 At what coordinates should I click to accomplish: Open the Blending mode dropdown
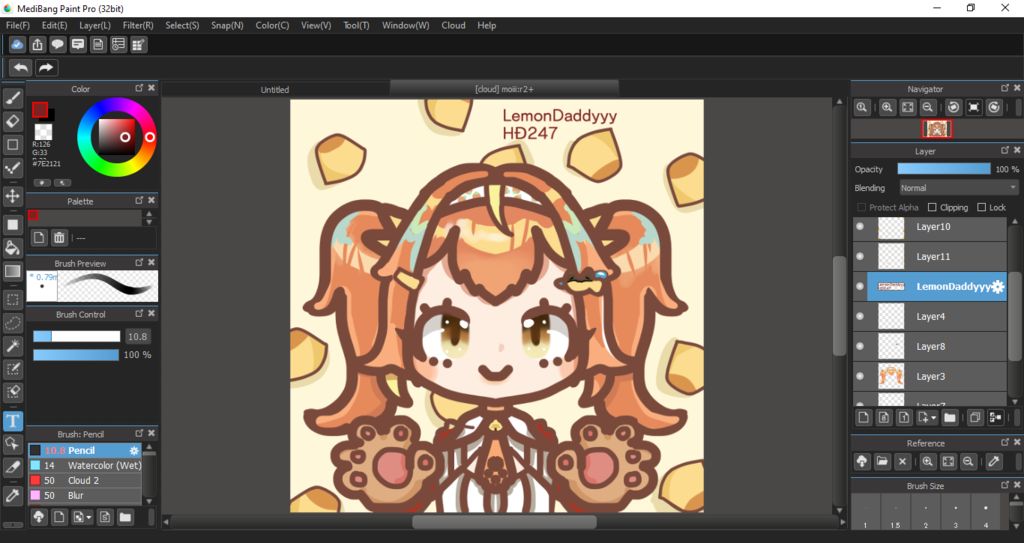[x=958, y=188]
